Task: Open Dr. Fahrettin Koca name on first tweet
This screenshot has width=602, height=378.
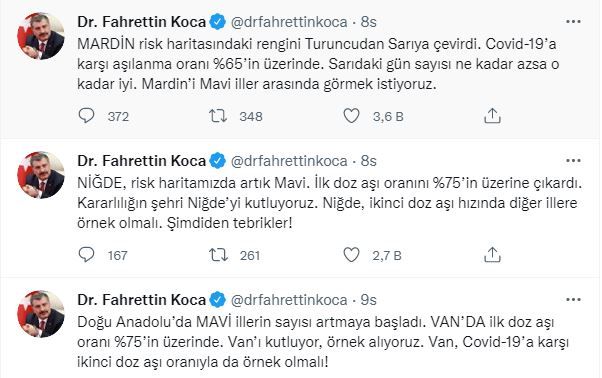Action: pyautogui.click(x=142, y=22)
